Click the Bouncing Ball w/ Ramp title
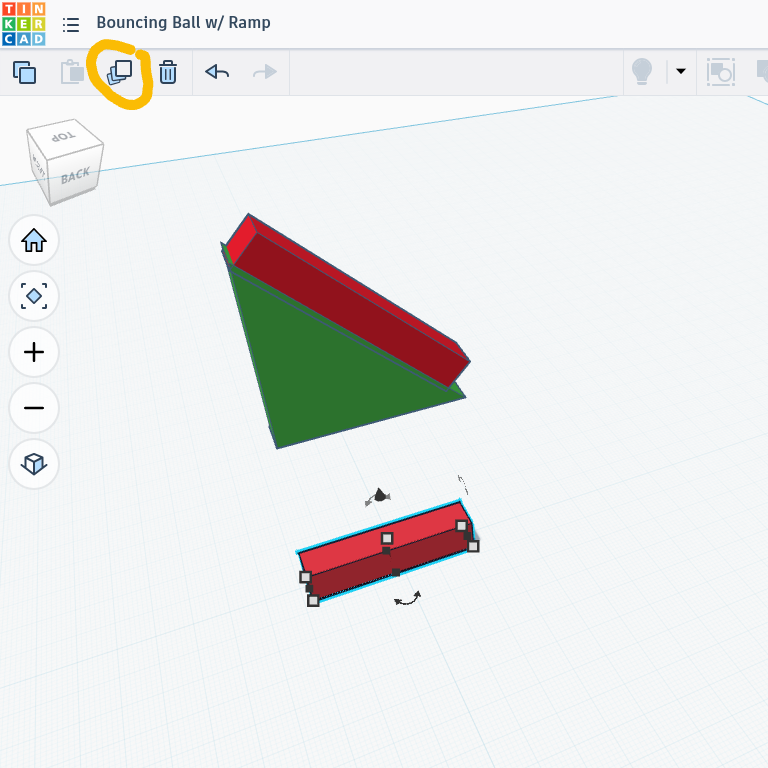This screenshot has width=768, height=768. [x=183, y=23]
